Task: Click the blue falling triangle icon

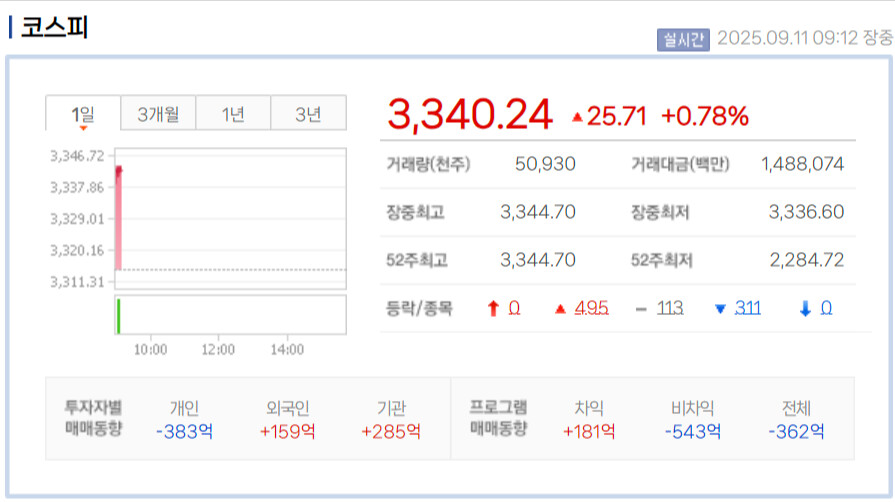Action: [x=720, y=309]
